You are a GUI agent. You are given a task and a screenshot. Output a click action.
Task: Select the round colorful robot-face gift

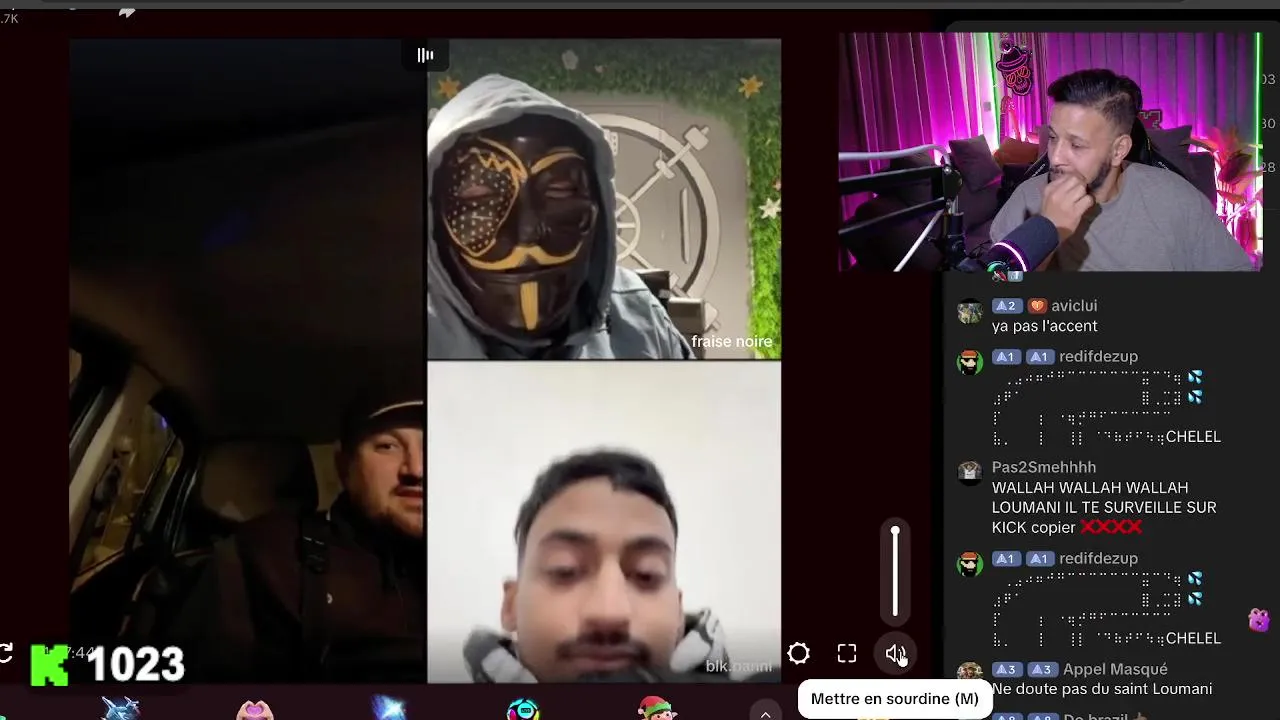coord(523,709)
